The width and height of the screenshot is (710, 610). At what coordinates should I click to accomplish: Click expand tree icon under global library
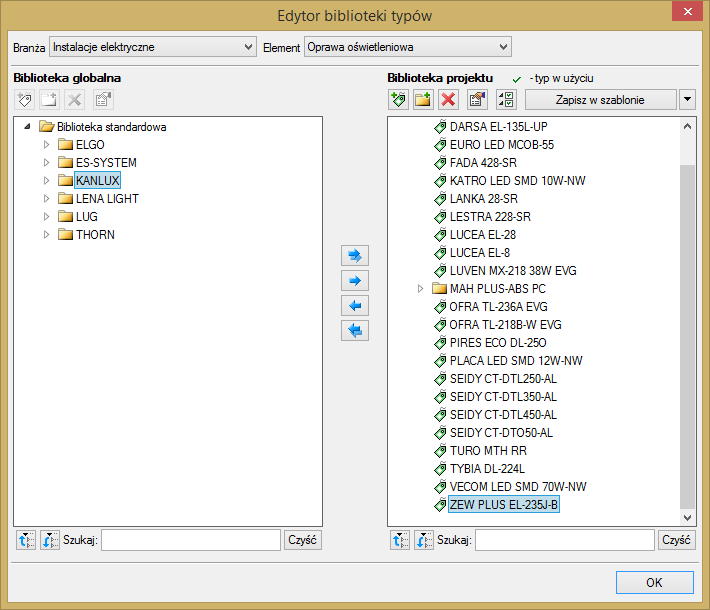point(26,540)
